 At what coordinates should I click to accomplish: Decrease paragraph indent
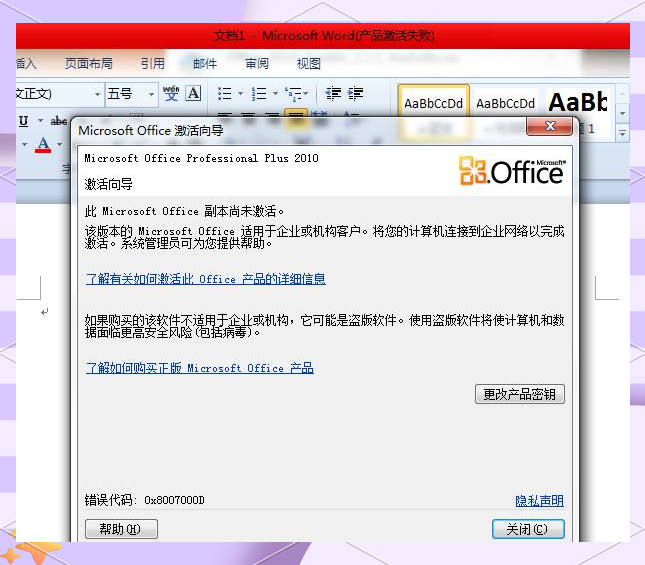[333, 94]
